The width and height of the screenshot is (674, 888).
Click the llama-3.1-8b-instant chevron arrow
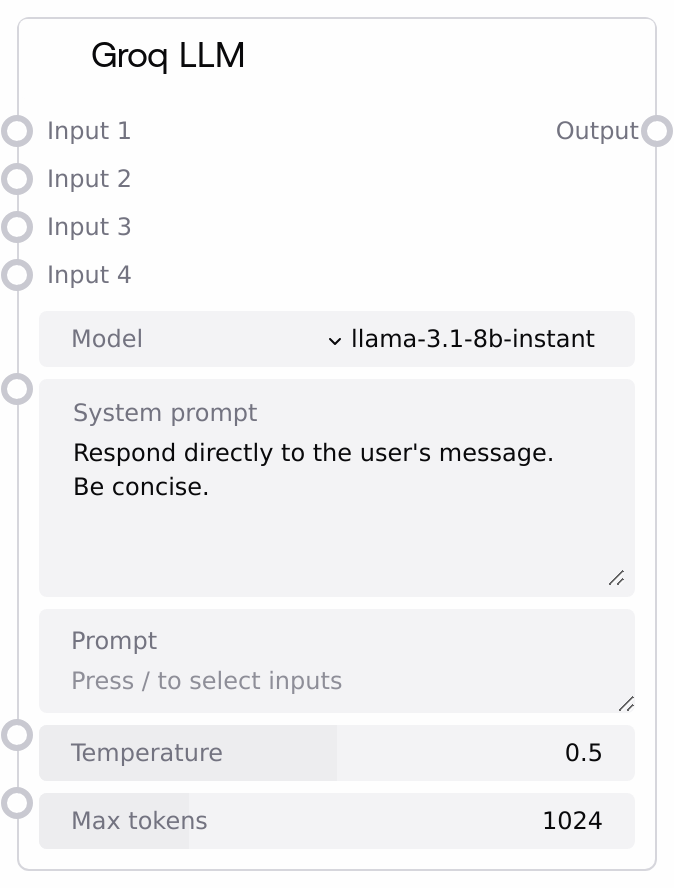(335, 341)
